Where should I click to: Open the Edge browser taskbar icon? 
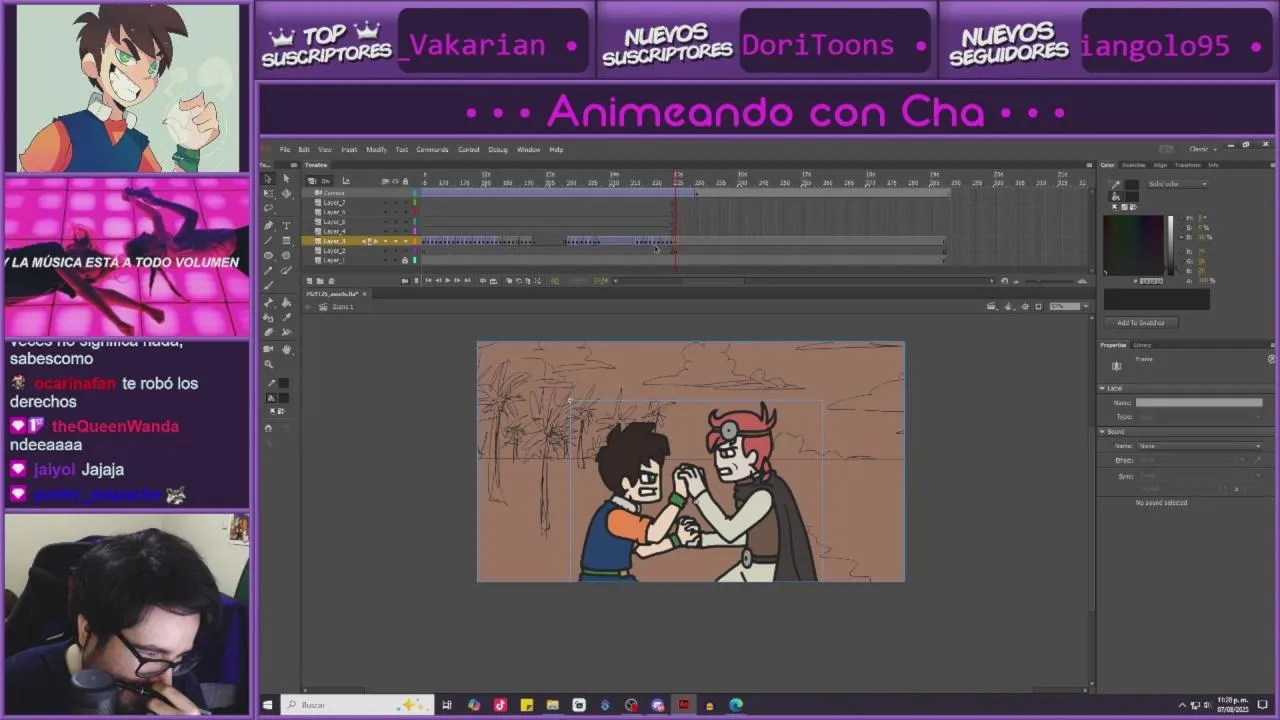(736, 705)
